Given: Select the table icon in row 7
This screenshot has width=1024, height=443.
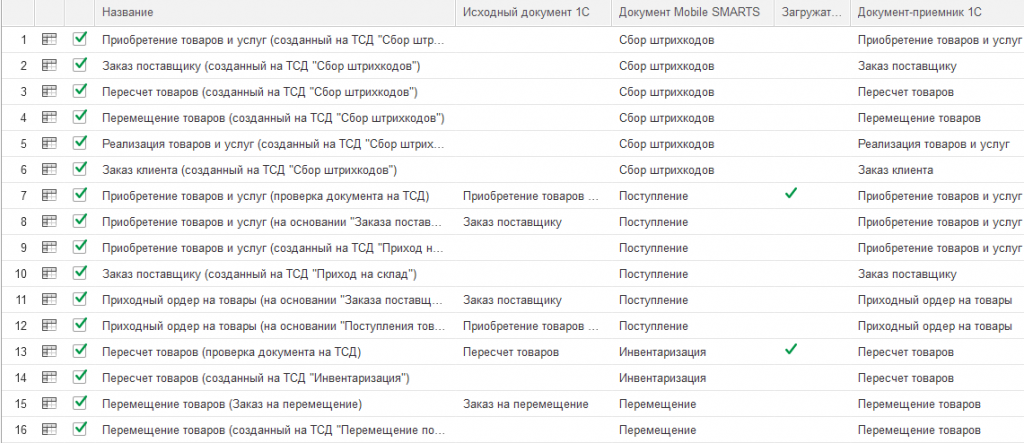Looking at the screenshot, I should pyautogui.click(x=49, y=195).
